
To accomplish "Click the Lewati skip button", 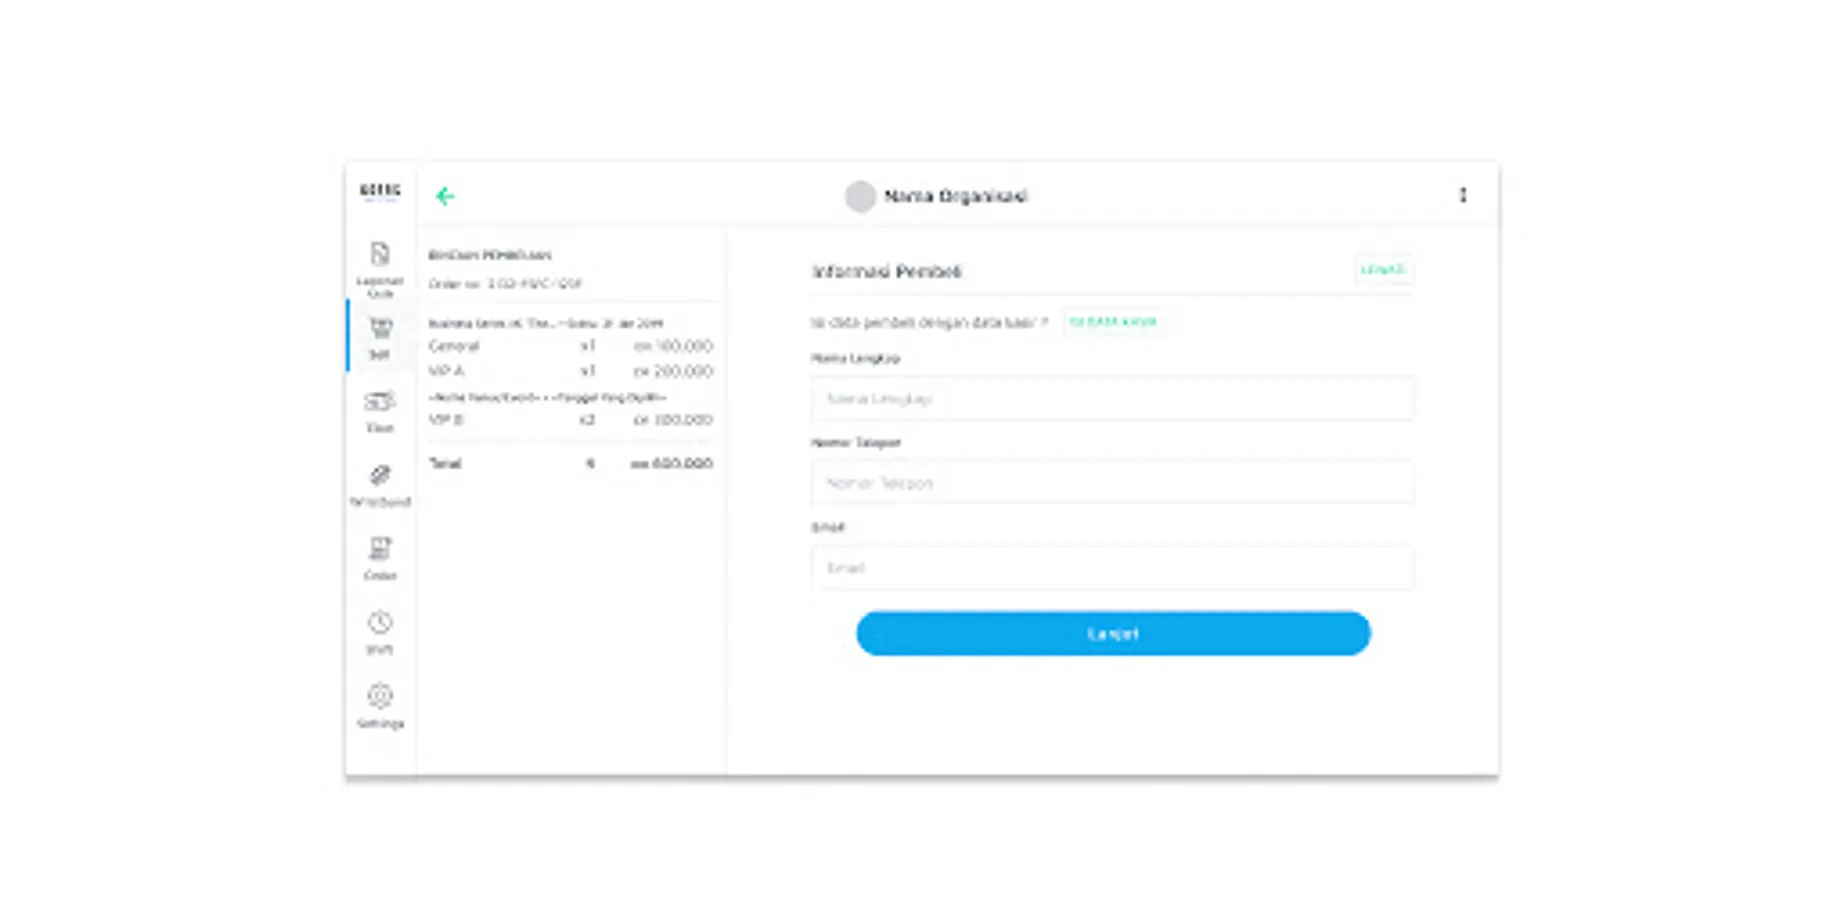I will tap(1384, 270).
